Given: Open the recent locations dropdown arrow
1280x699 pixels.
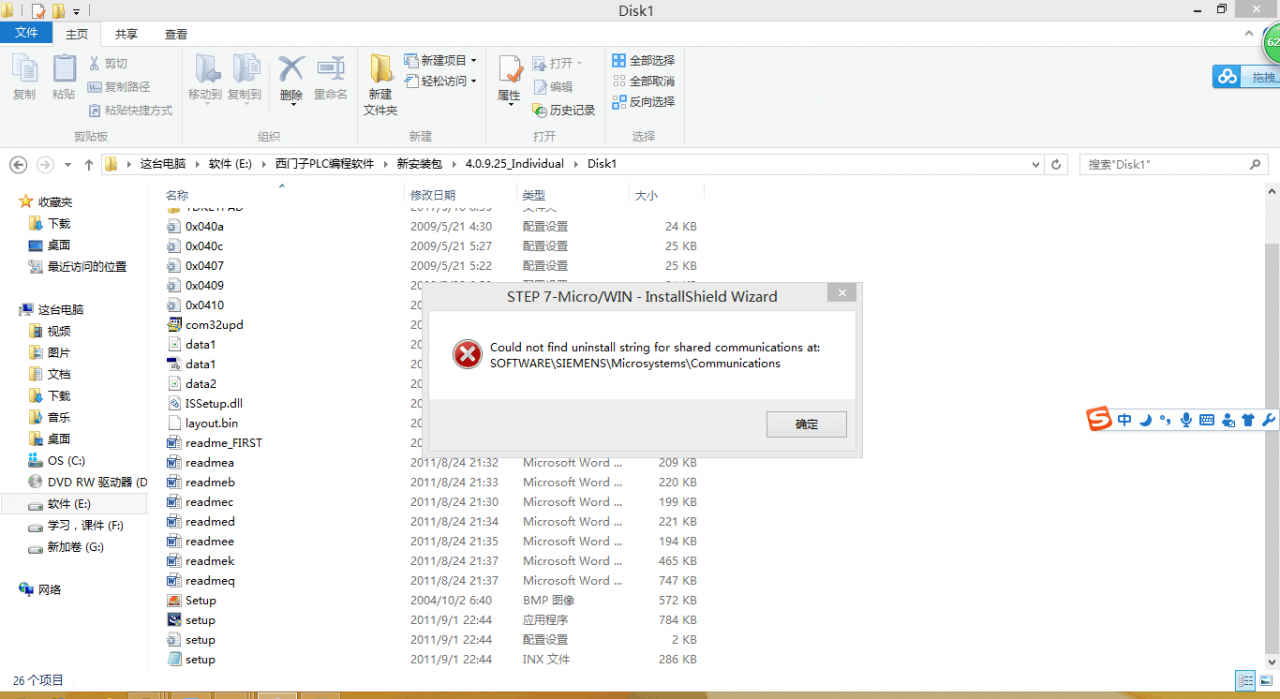Looking at the screenshot, I should tap(68, 165).
